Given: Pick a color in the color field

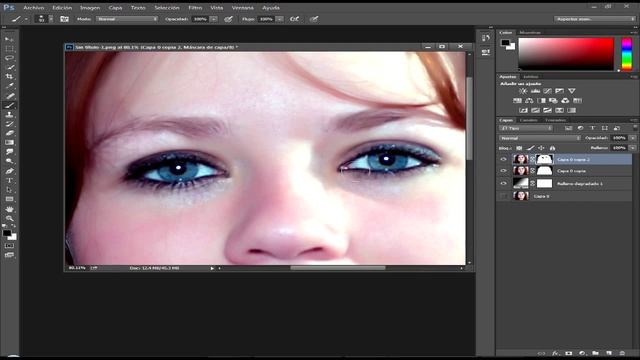Looking at the screenshot, I should [566, 54].
